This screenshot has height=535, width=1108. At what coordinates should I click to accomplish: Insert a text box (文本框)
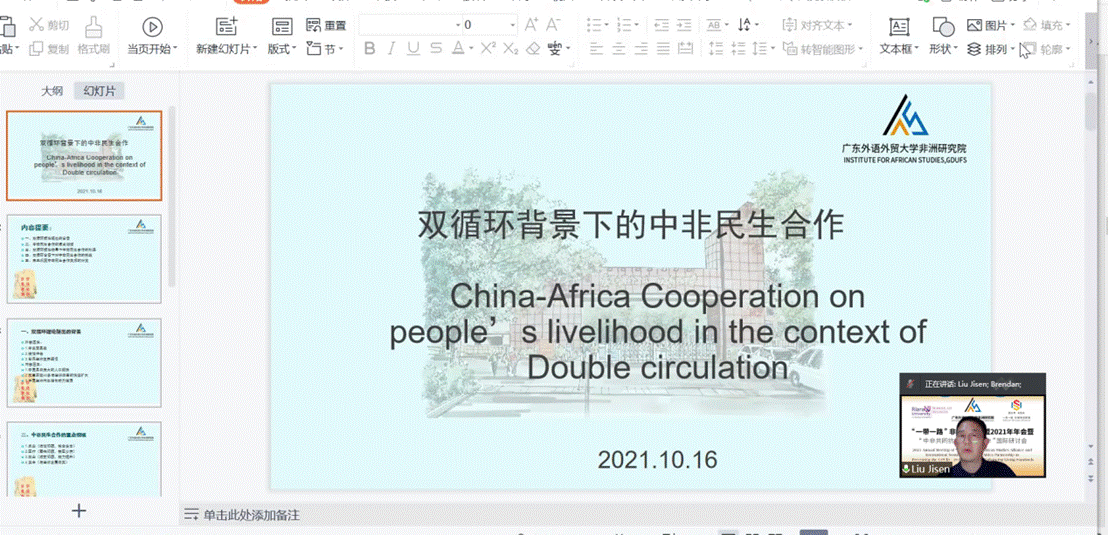coord(899,27)
